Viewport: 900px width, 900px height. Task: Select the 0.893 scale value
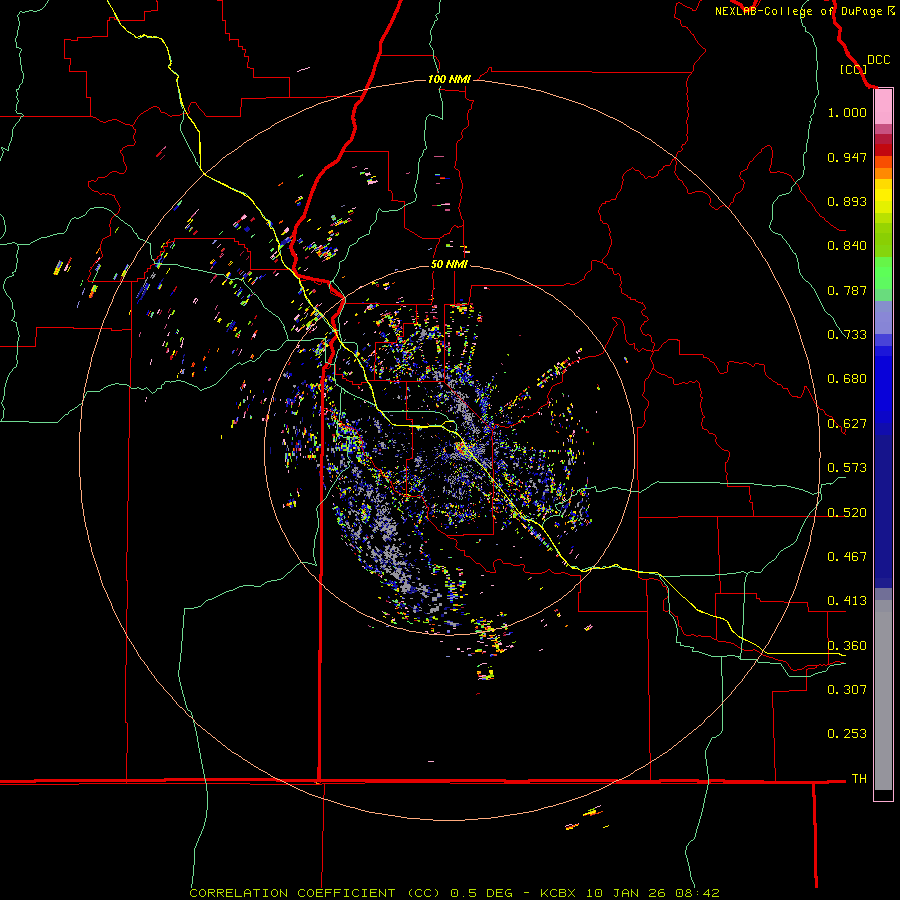click(847, 201)
